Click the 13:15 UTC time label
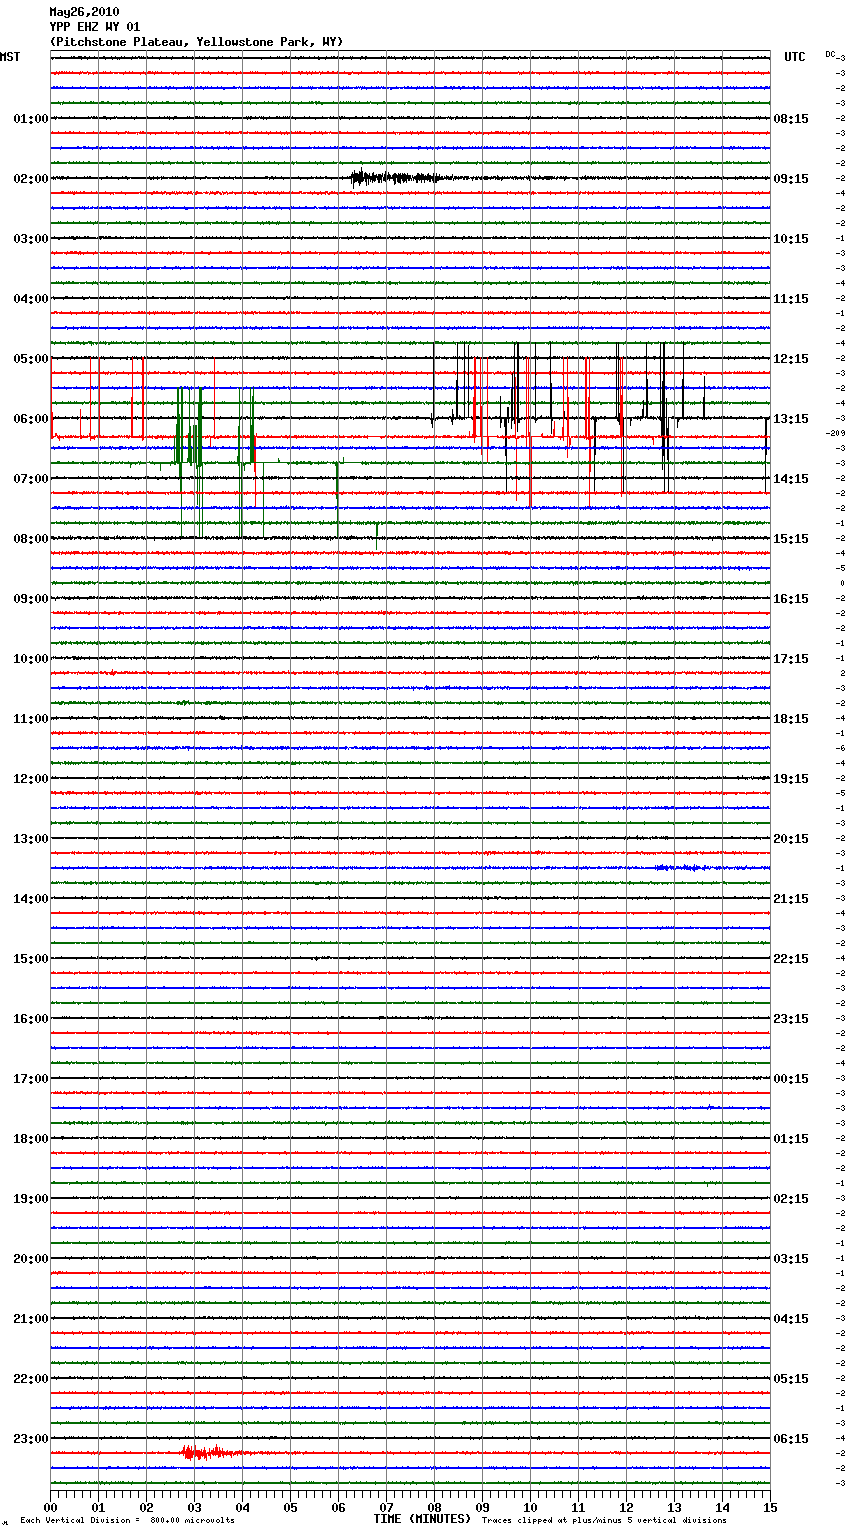850x1534 pixels. (791, 419)
